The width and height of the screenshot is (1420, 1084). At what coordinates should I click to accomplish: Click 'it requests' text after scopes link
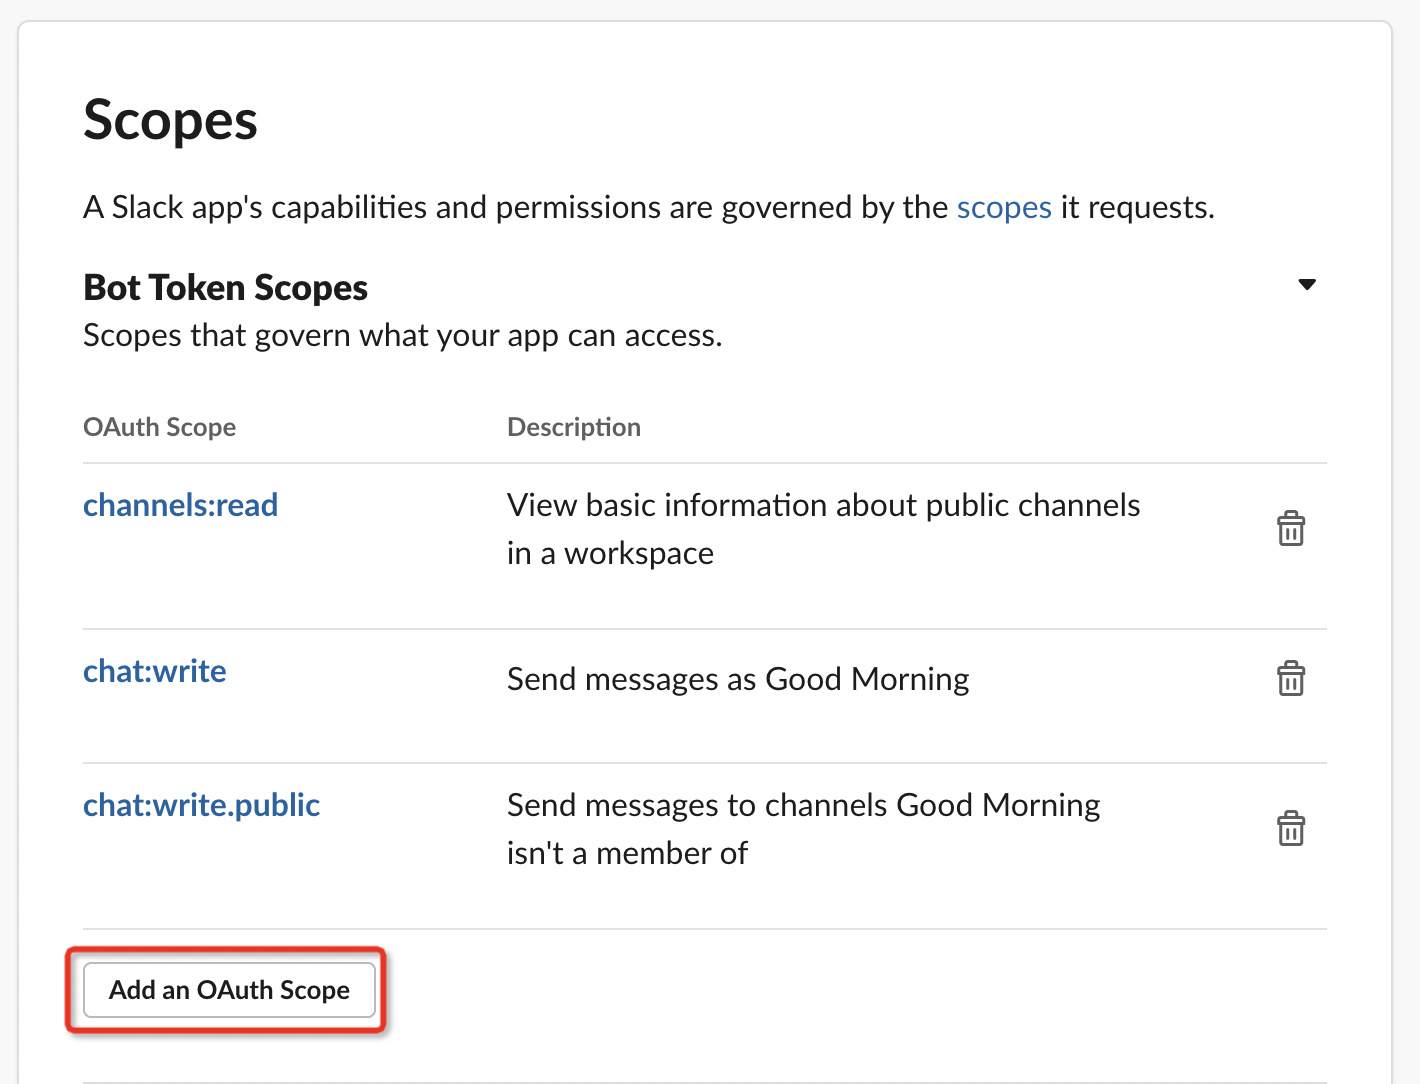[x=1136, y=208]
